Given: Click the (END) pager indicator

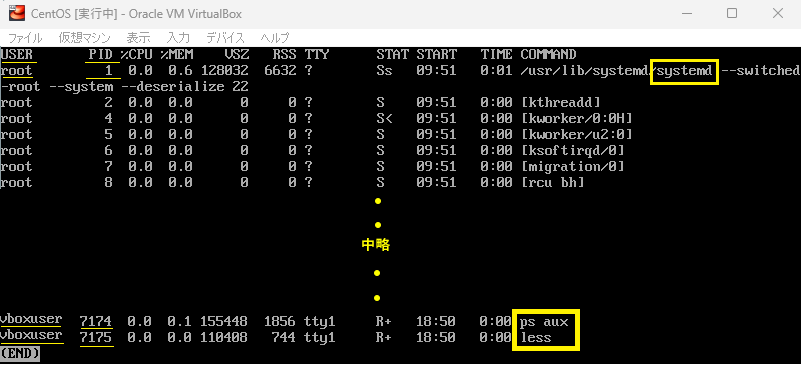Looking at the screenshot, I should pos(20,353).
